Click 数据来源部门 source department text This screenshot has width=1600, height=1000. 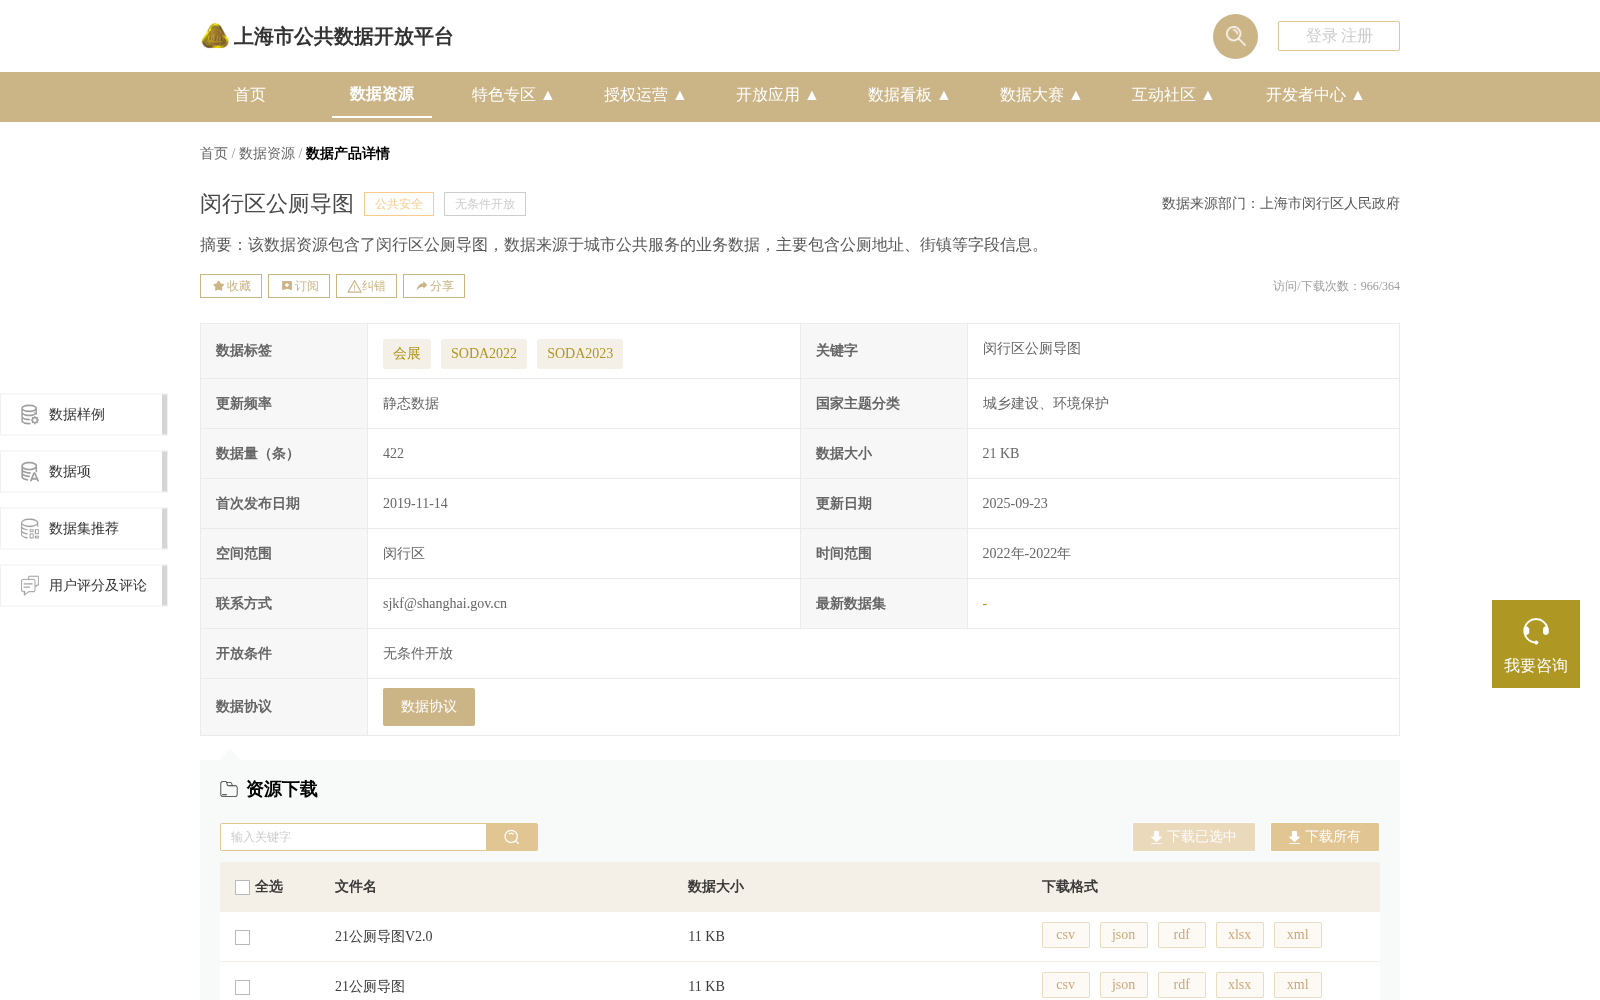click(x=1280, y=204)
